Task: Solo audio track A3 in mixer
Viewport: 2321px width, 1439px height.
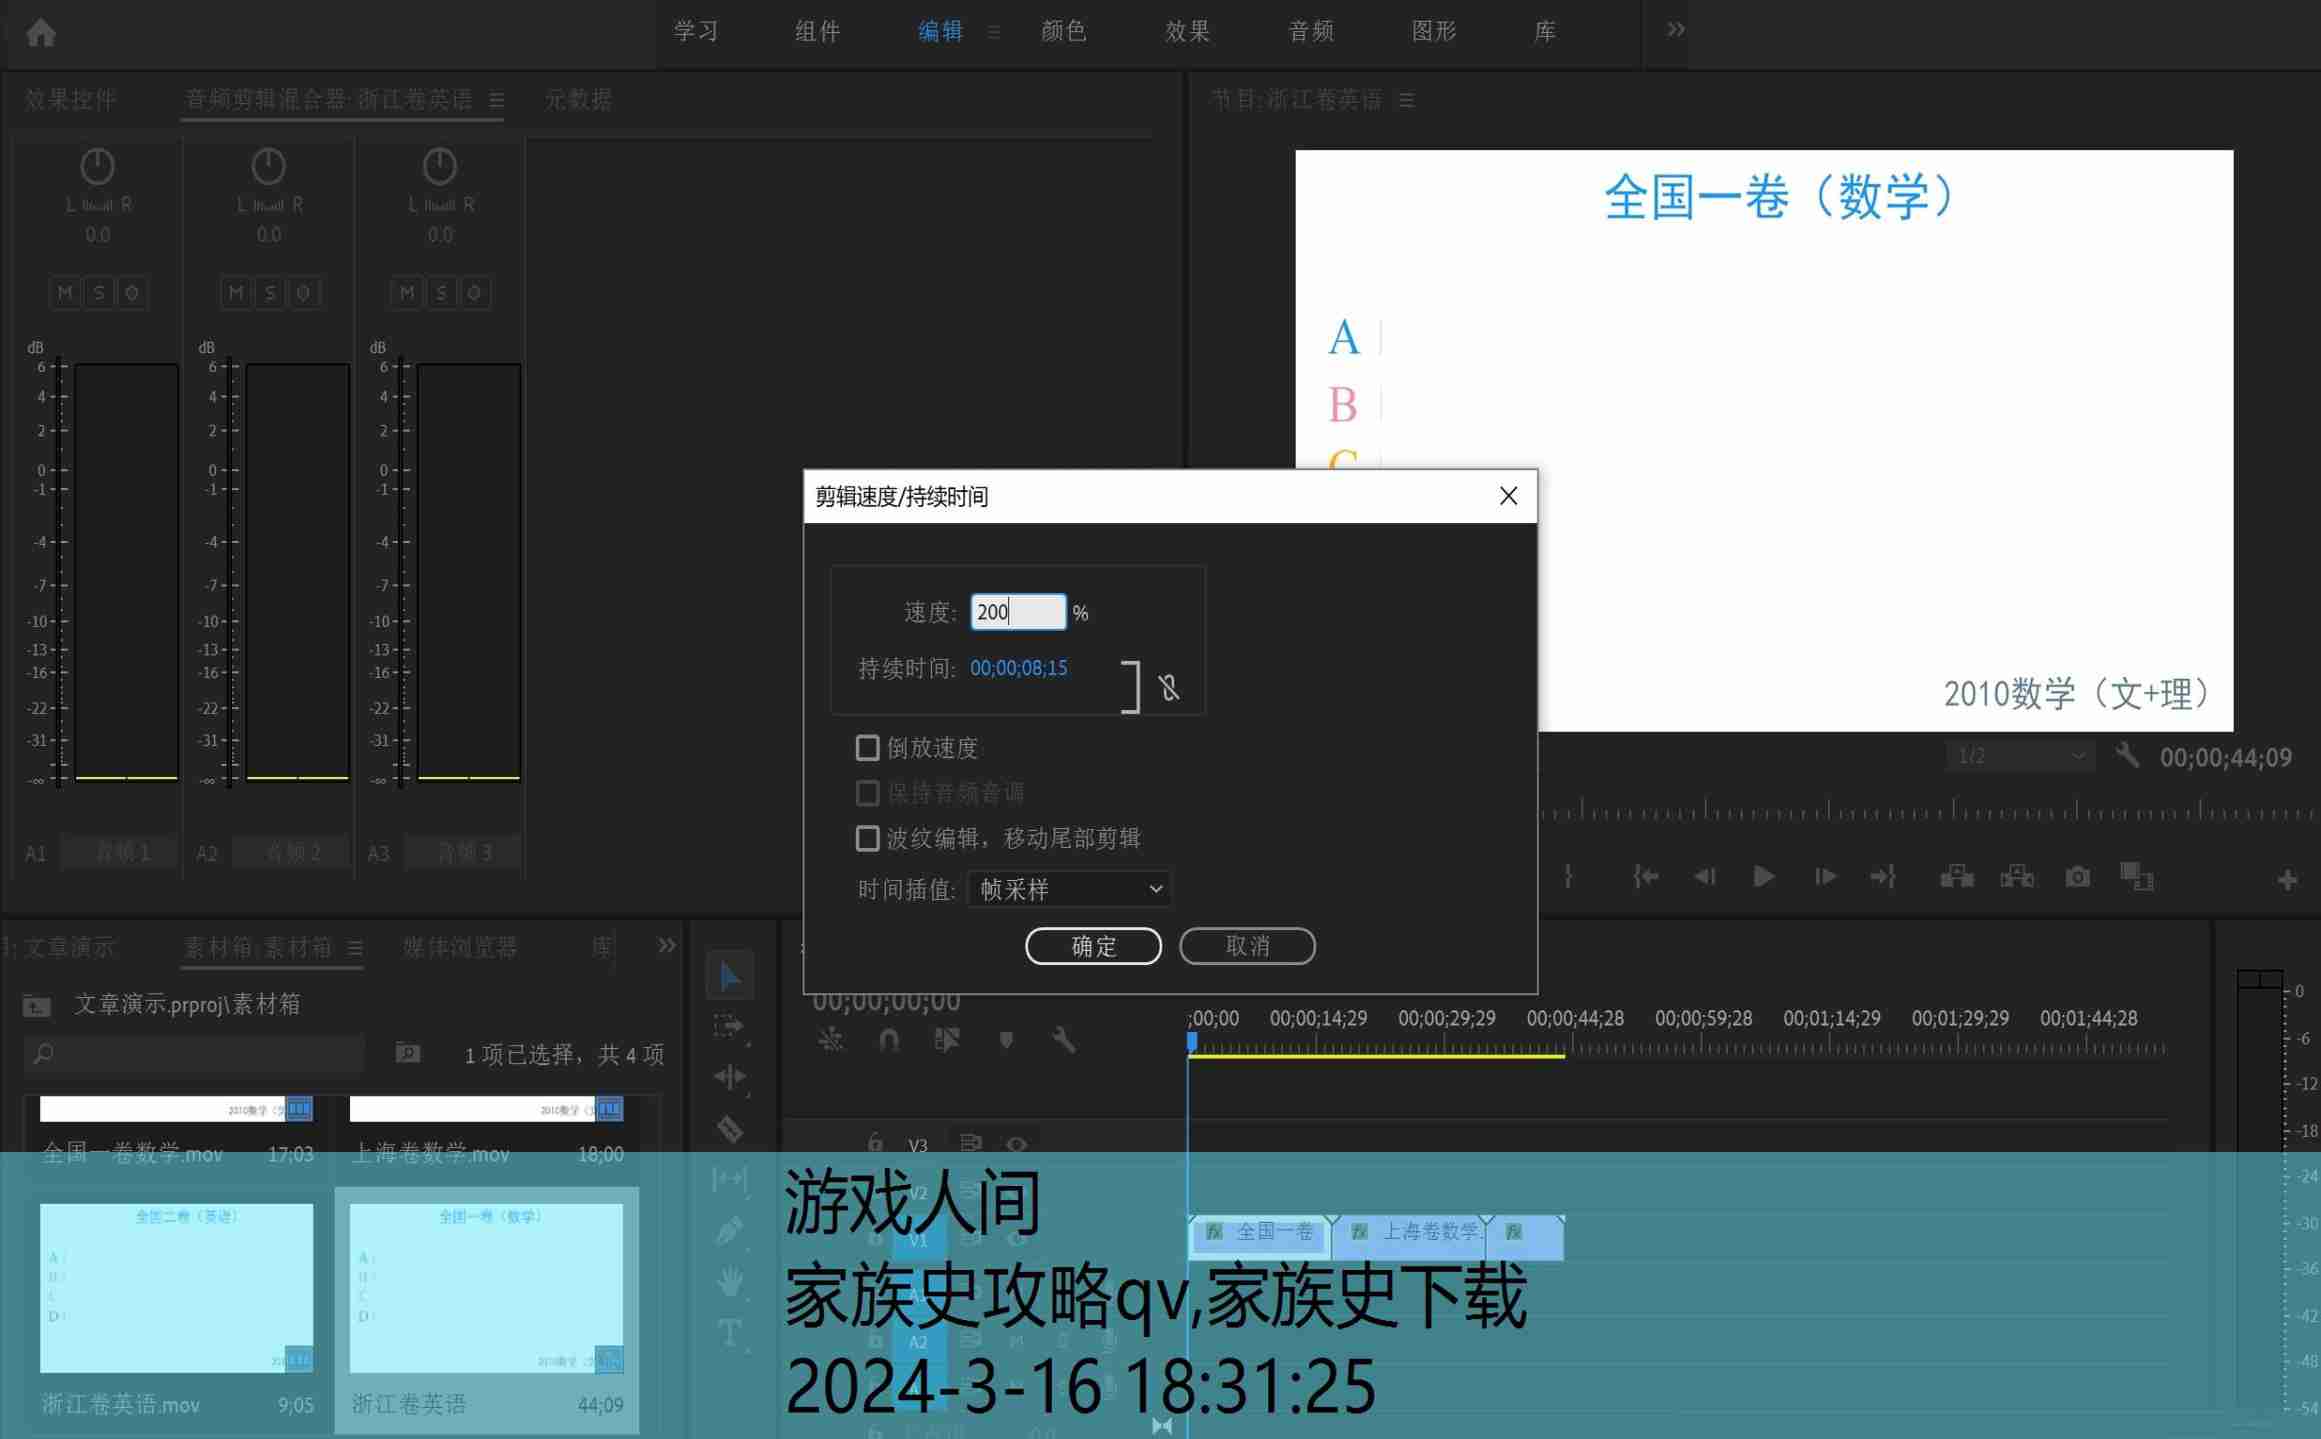Action: 441,293
